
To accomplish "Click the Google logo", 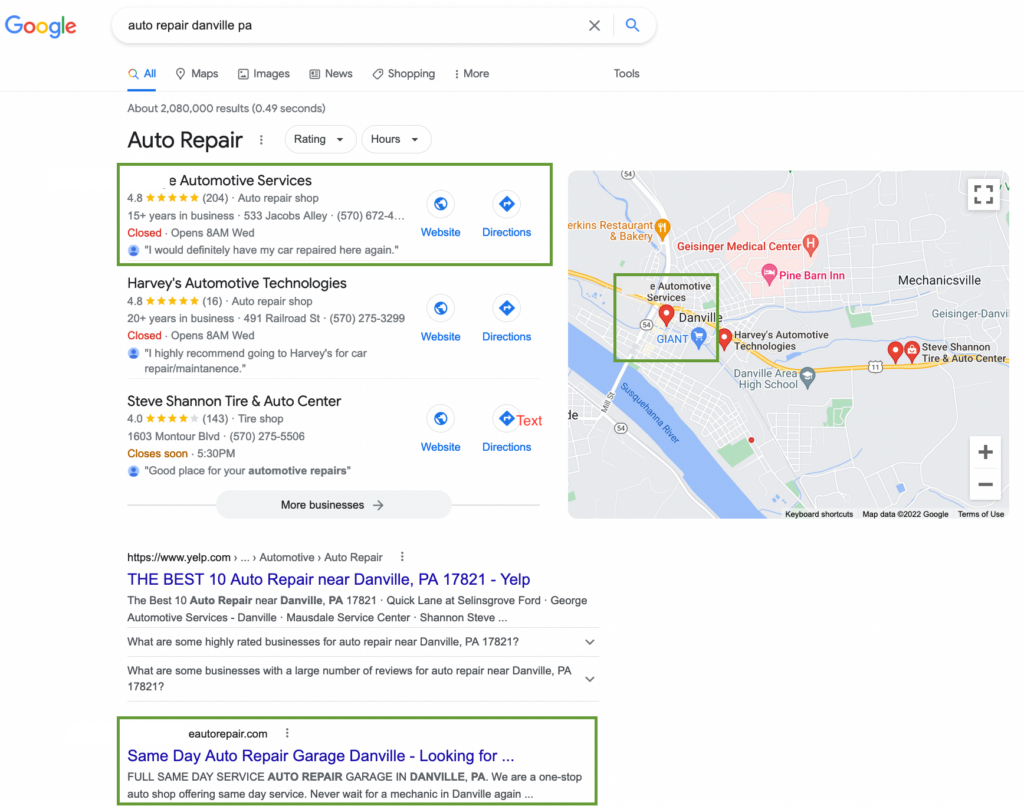I will (x=40, y=25).
